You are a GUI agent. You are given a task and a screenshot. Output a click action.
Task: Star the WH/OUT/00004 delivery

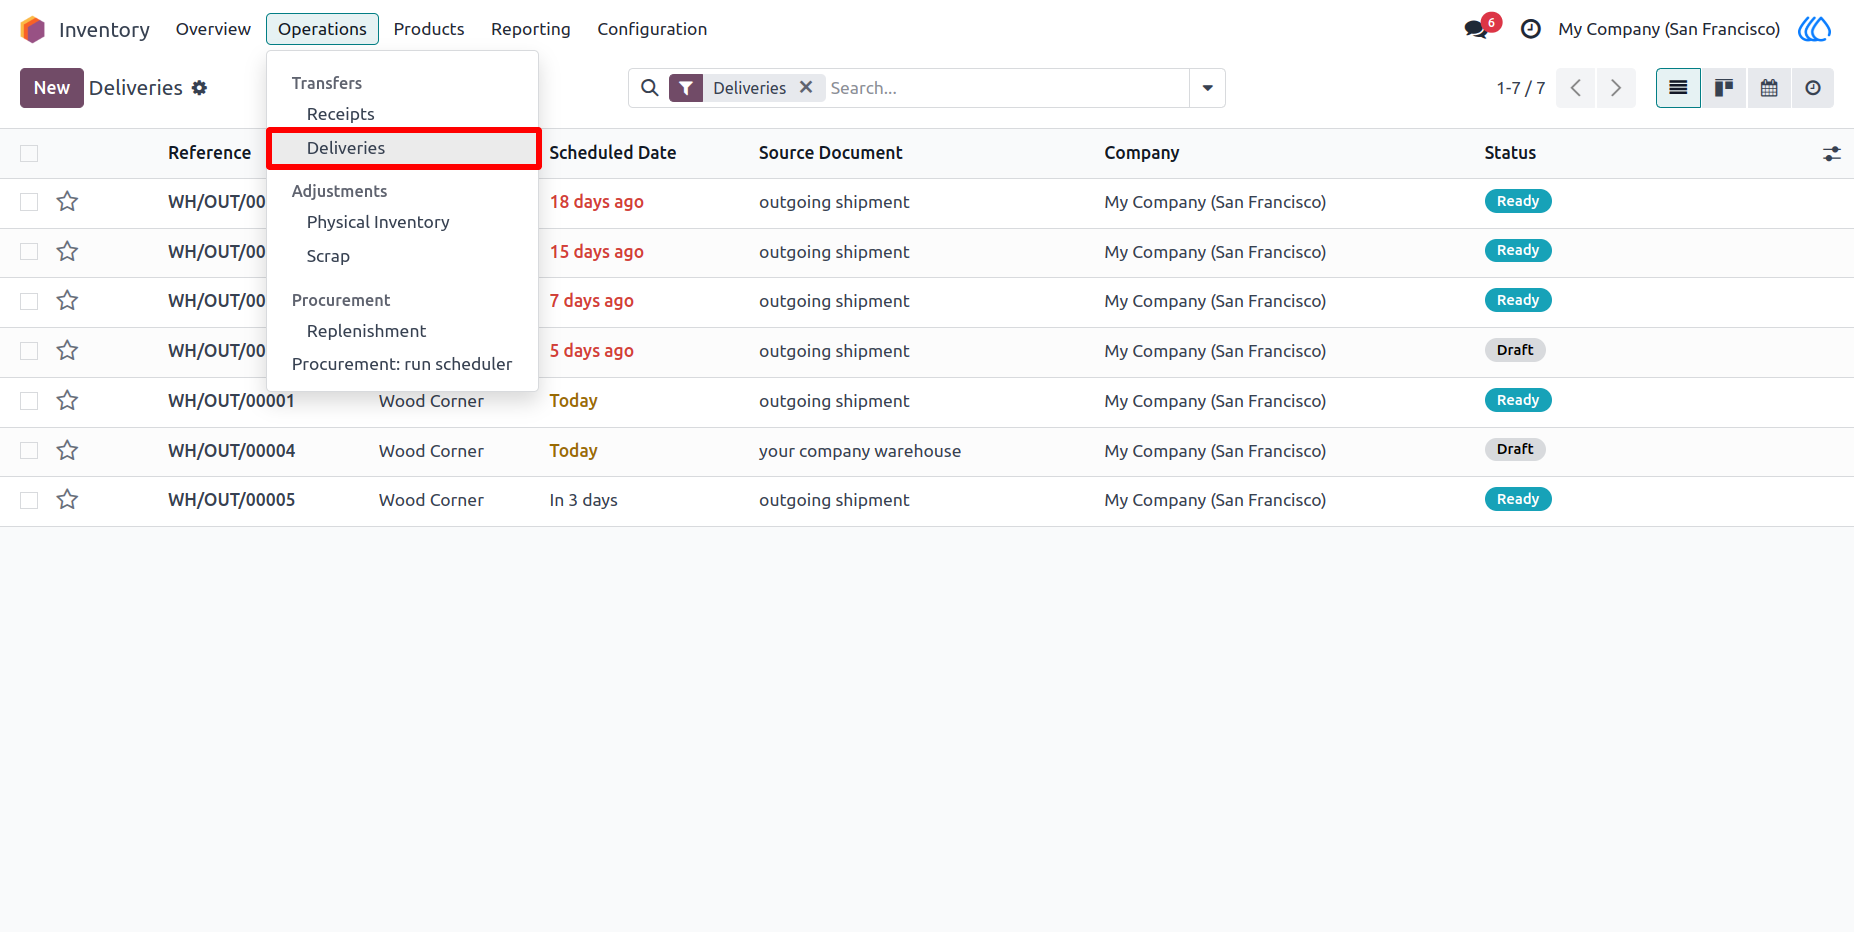click(x=67, y=451)
